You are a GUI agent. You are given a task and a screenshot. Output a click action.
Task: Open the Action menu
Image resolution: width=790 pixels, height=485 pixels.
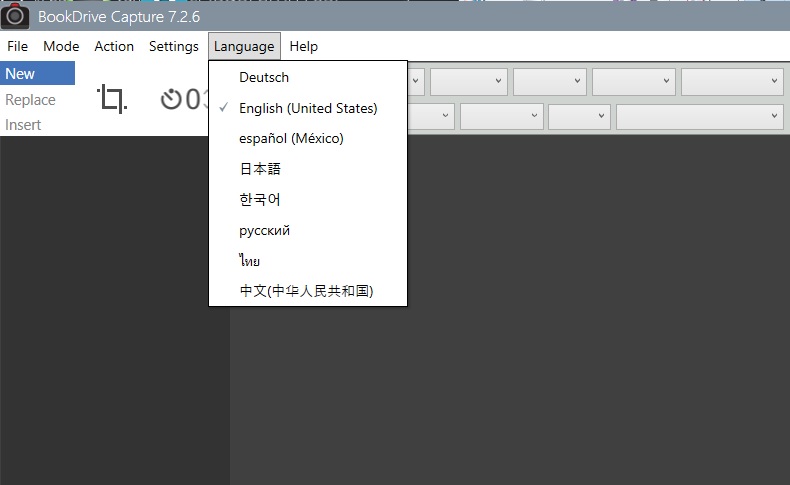pos(114,46)
